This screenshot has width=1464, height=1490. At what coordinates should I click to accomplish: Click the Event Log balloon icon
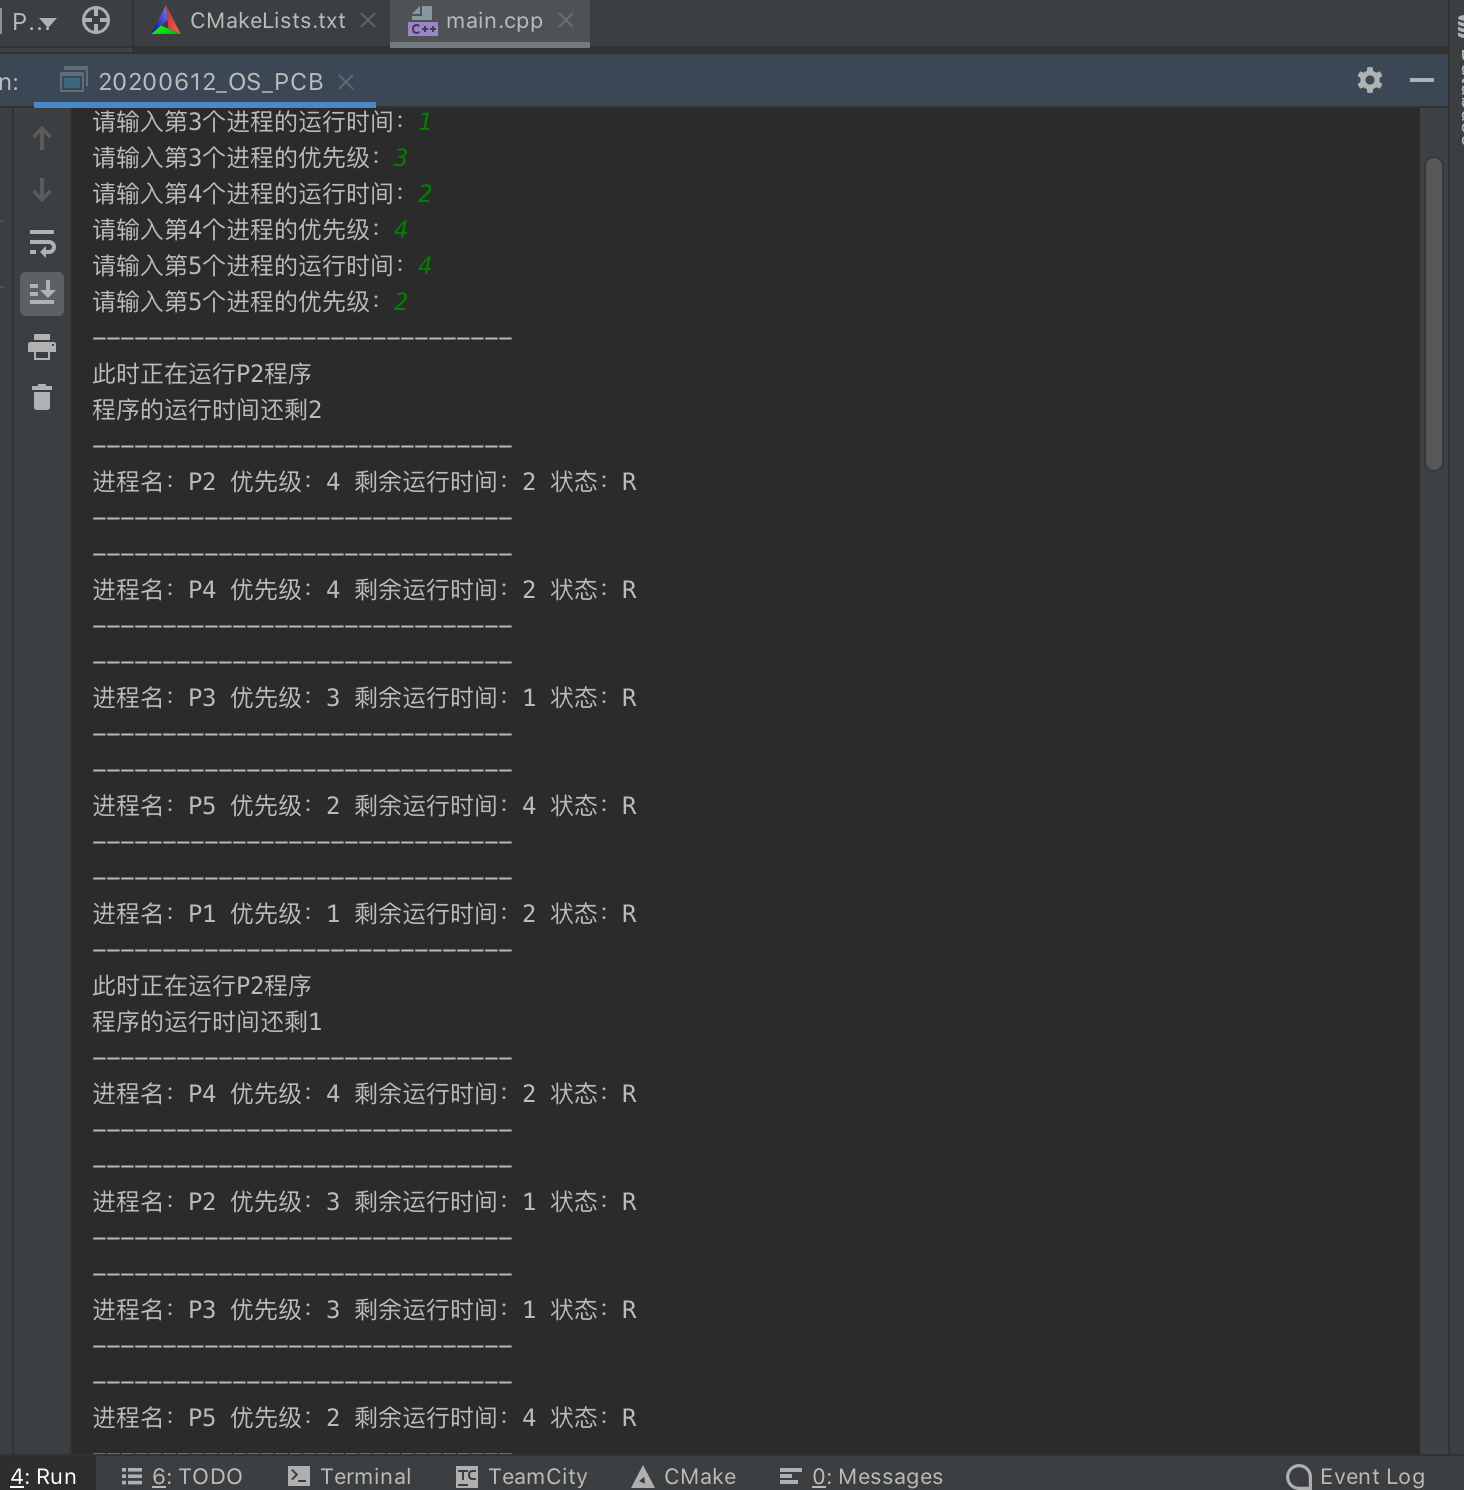(x=1299, y=1477)
